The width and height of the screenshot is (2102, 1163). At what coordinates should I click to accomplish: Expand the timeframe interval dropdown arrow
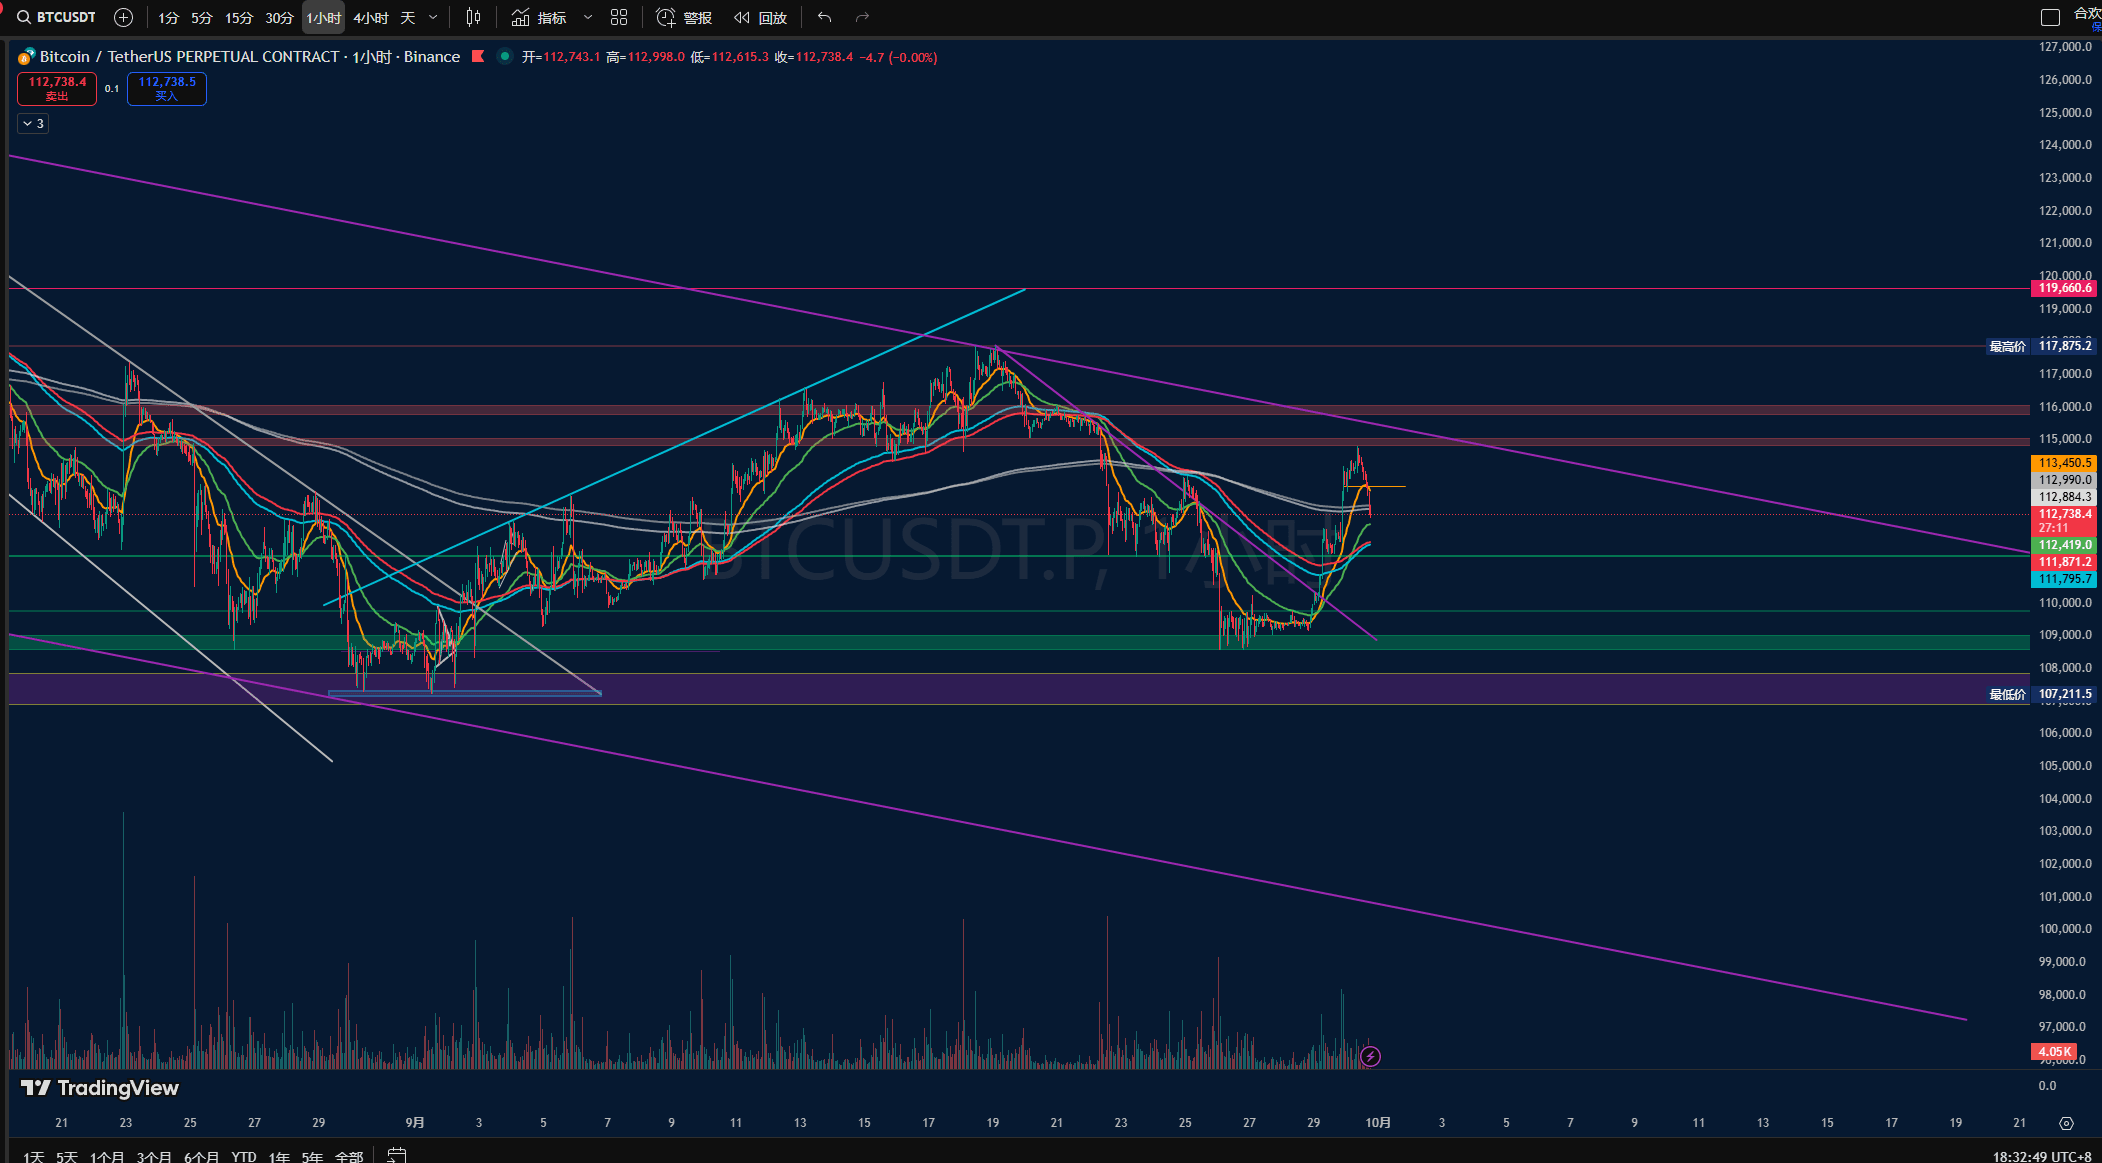pyautogui.click(x=433, y=17)
